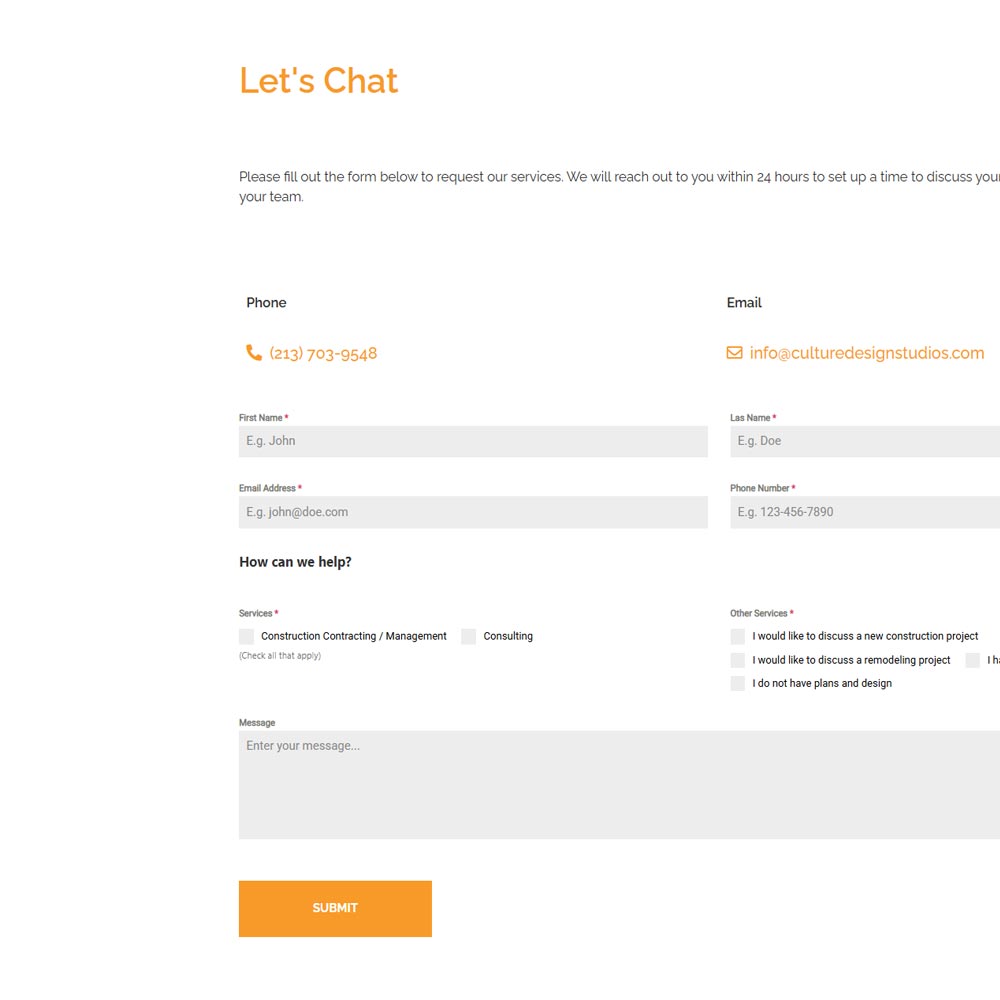Image resolution: width=1000 pixels, height=1000 pixels.
Task: Toggle the partially visible checkbox beside remodeling option
Action: click(x=973, y=660)
